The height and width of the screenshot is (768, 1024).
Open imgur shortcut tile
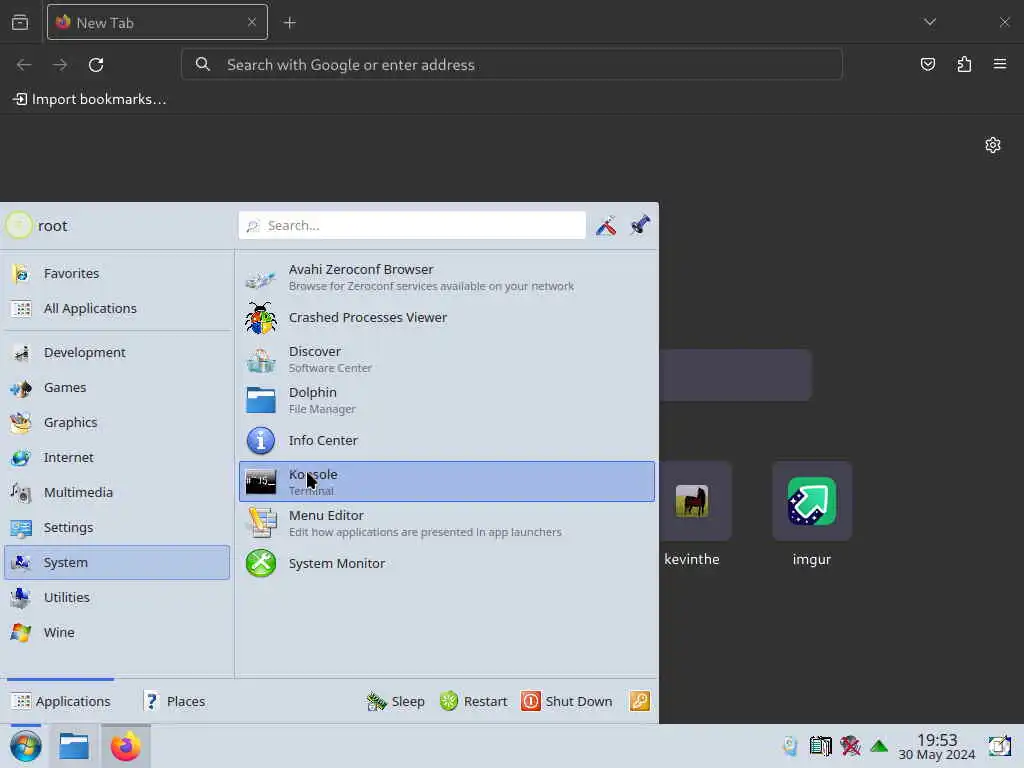(812, 501)
